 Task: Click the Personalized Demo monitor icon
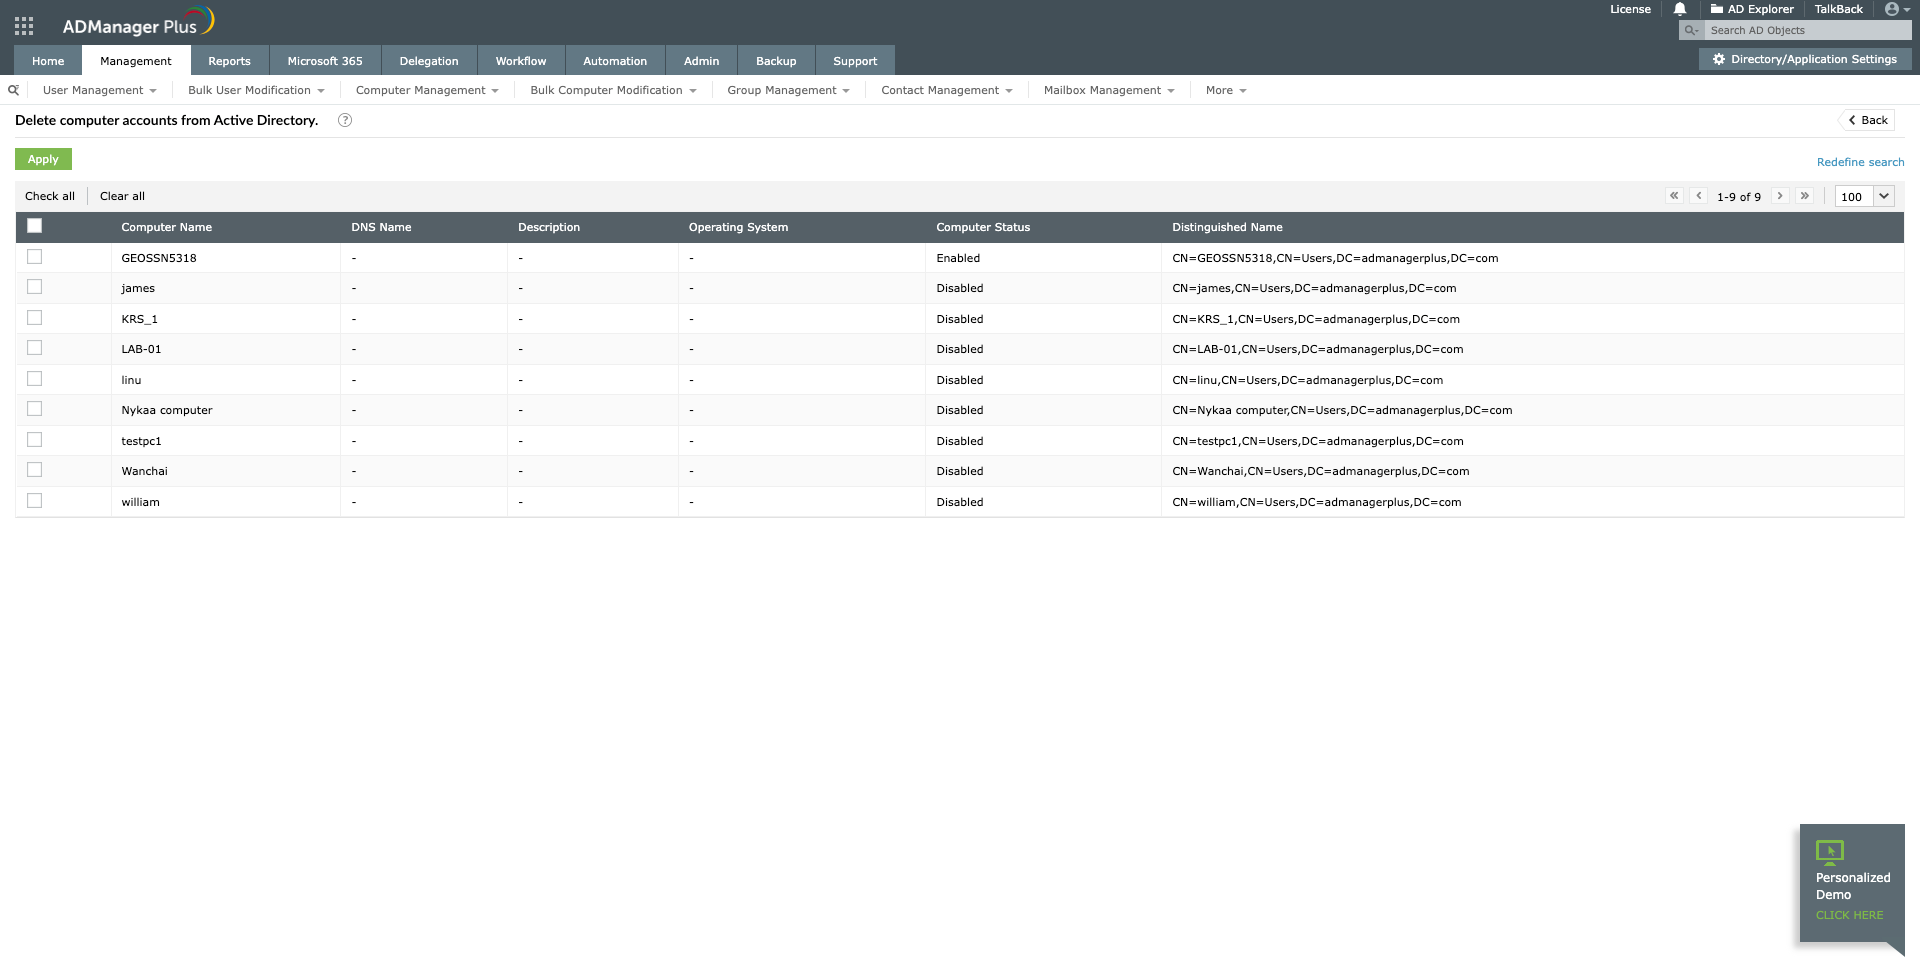tap(1830, 851)
